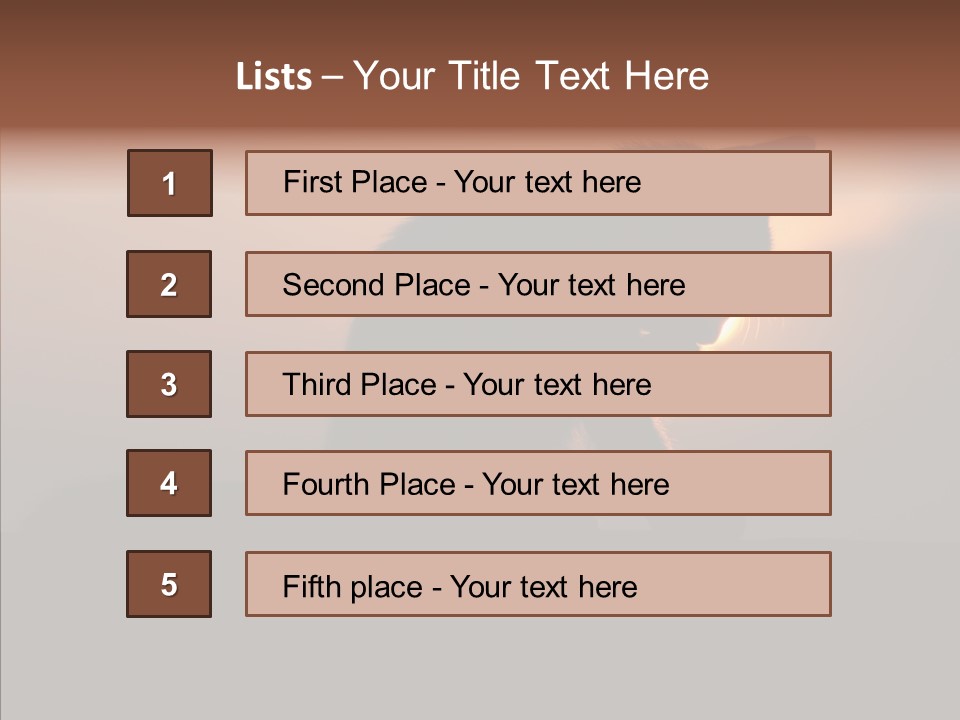The height and width of the screenshot is (720, 960).
Task: Click the number 1 box
Action: coord(170,183)
